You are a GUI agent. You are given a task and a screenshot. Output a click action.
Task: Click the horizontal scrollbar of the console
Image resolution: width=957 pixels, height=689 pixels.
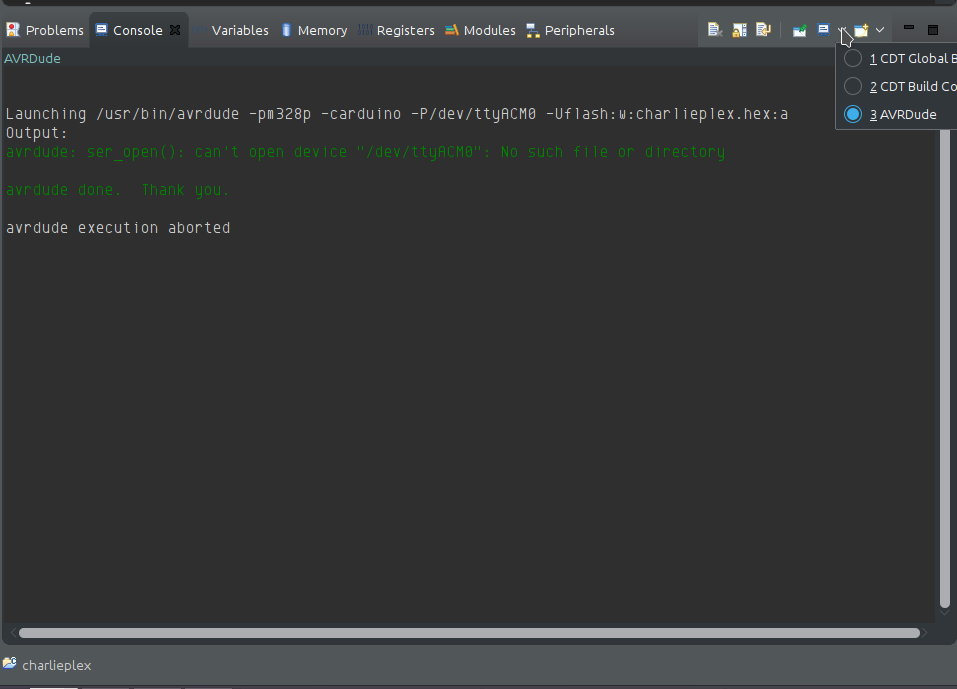coord(469,633)
